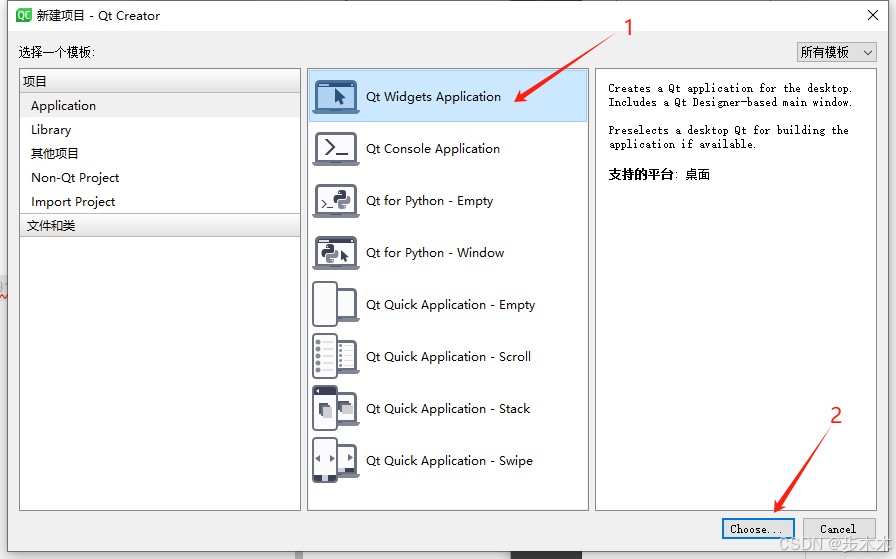Screen dimensions: 896x559
Task: Click the Qt Console Application terminal icon
Action: click(x=336, y=149)
